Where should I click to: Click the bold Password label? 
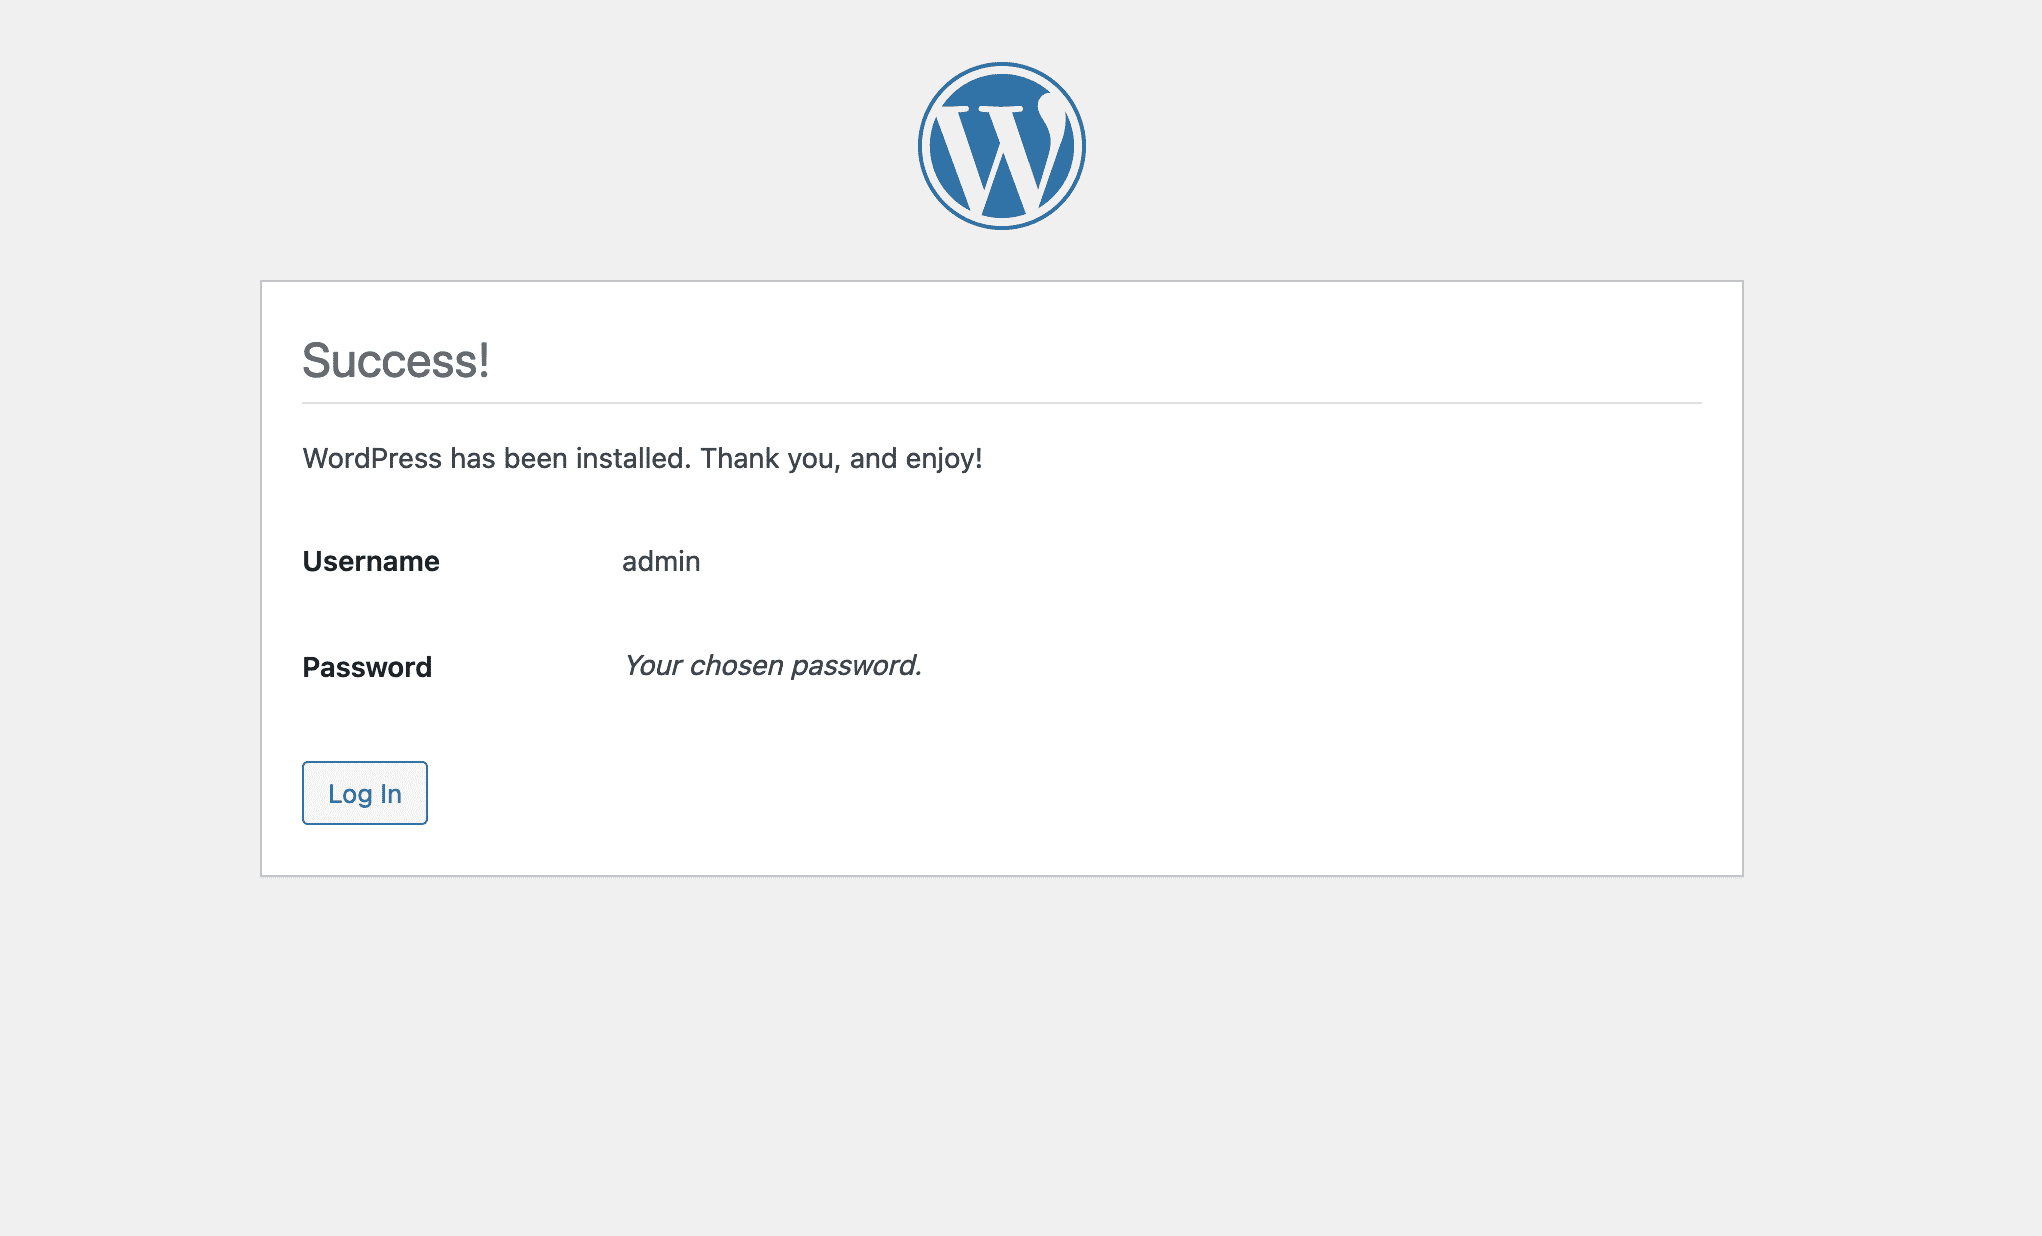coord(367,667)
